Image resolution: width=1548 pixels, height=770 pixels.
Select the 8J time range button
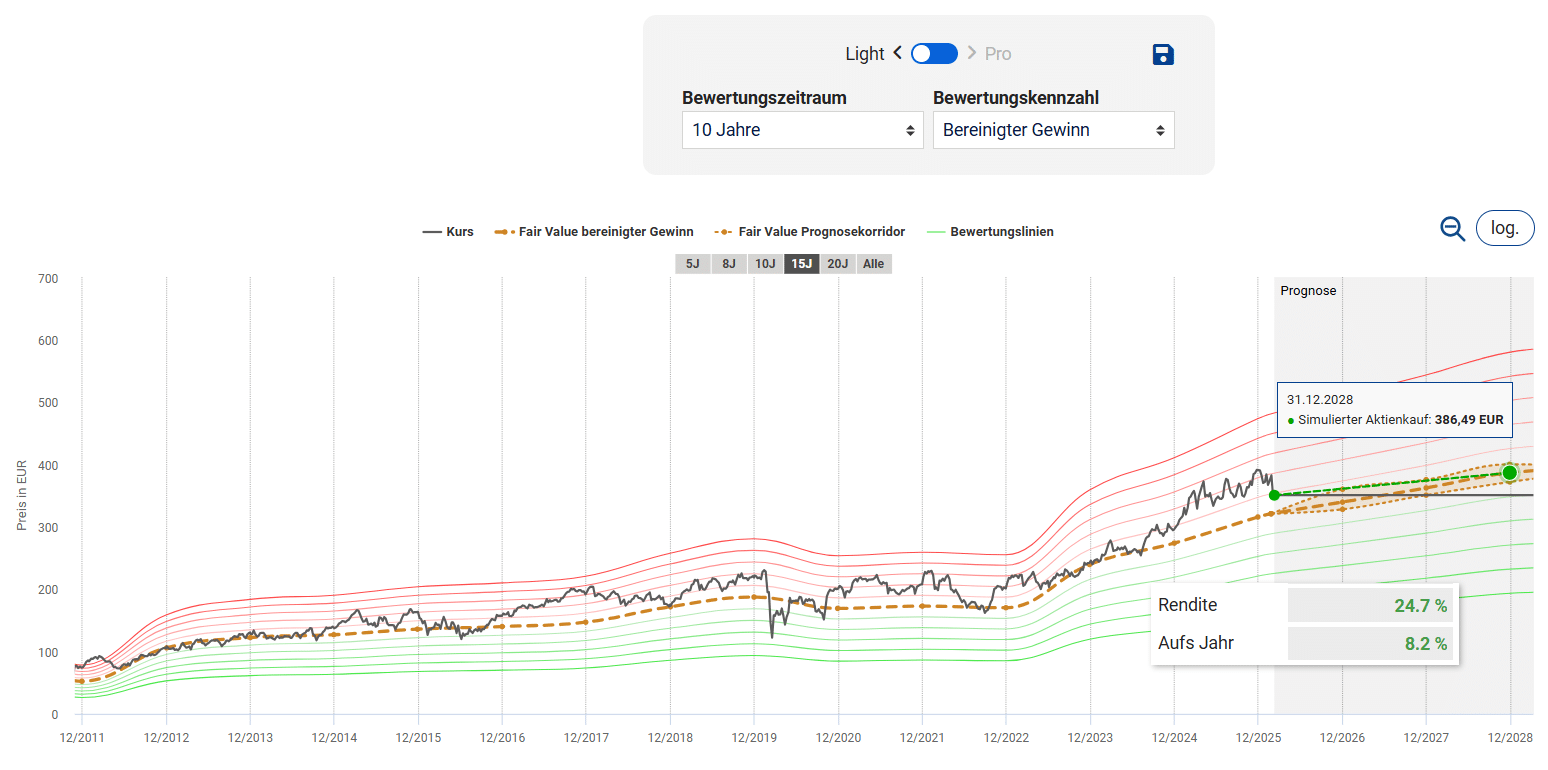(728, 264)
